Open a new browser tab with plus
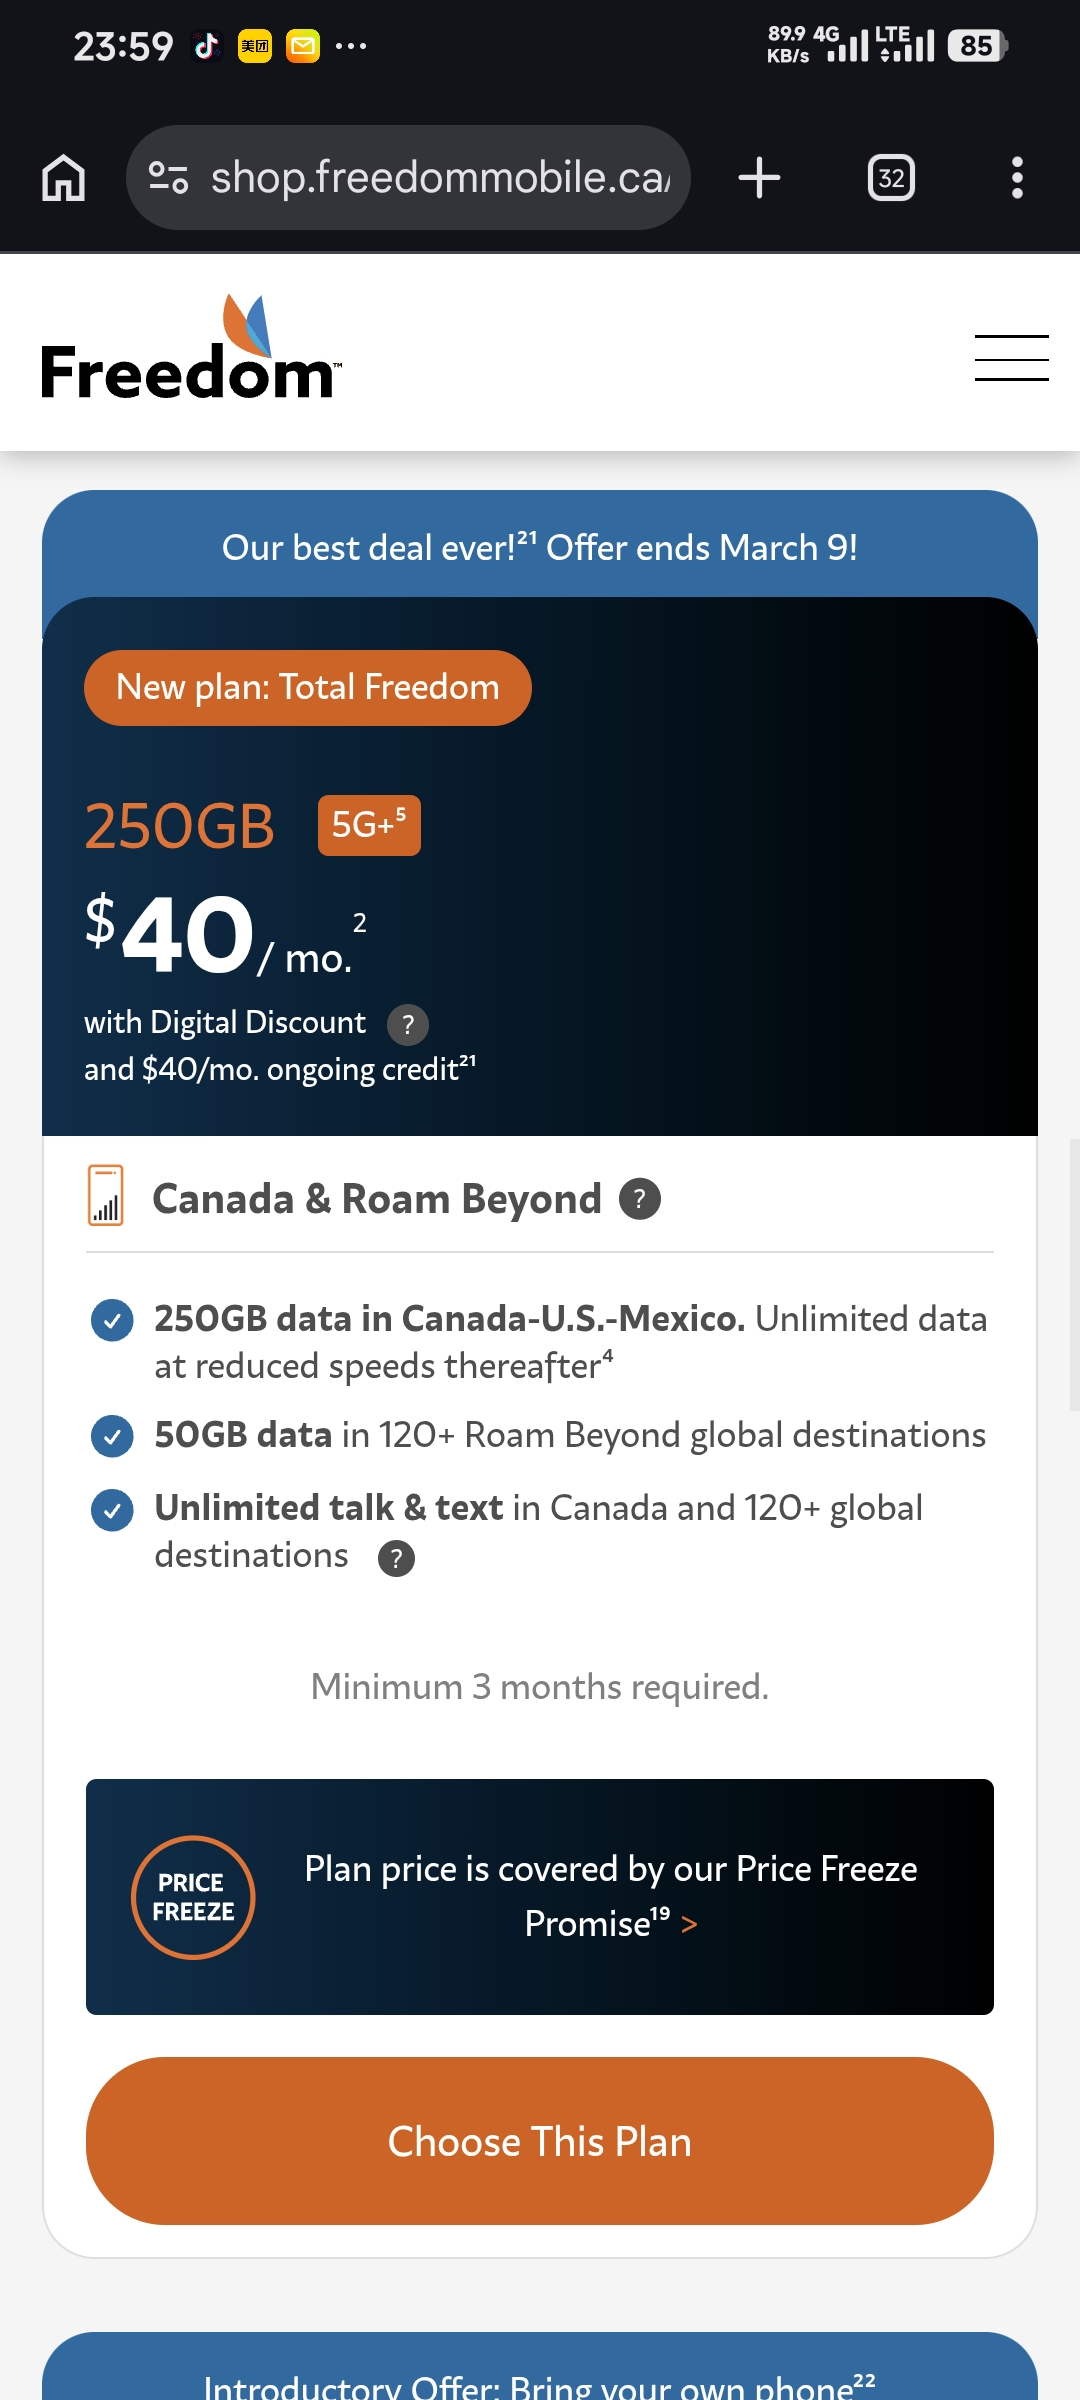1080x2400 pixels. [x=759, y=178]
